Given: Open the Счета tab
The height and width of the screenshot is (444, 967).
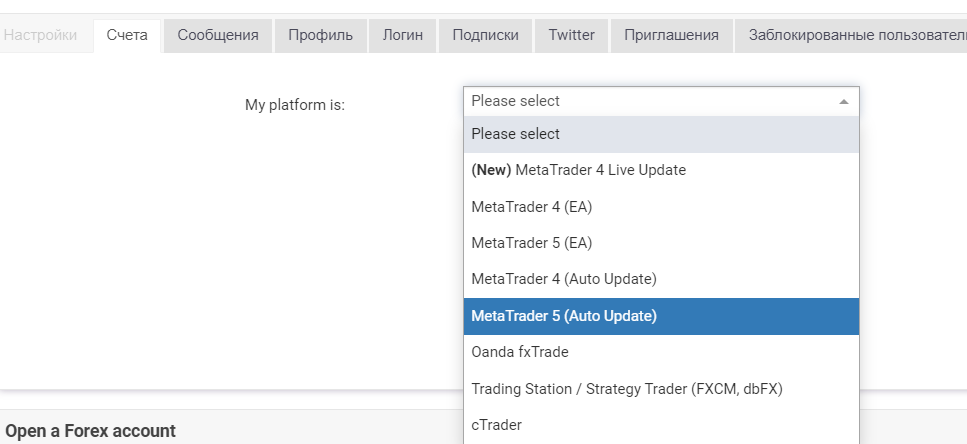Looking at the screenshot, I should tap(127, 35).
